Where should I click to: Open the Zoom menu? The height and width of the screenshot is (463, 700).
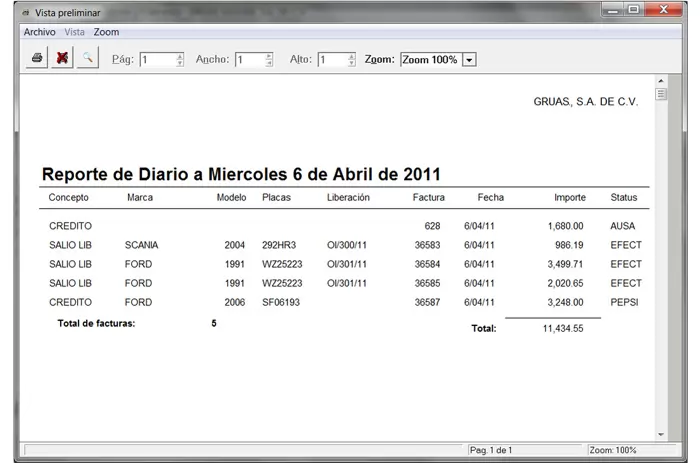tap(106, 32)
